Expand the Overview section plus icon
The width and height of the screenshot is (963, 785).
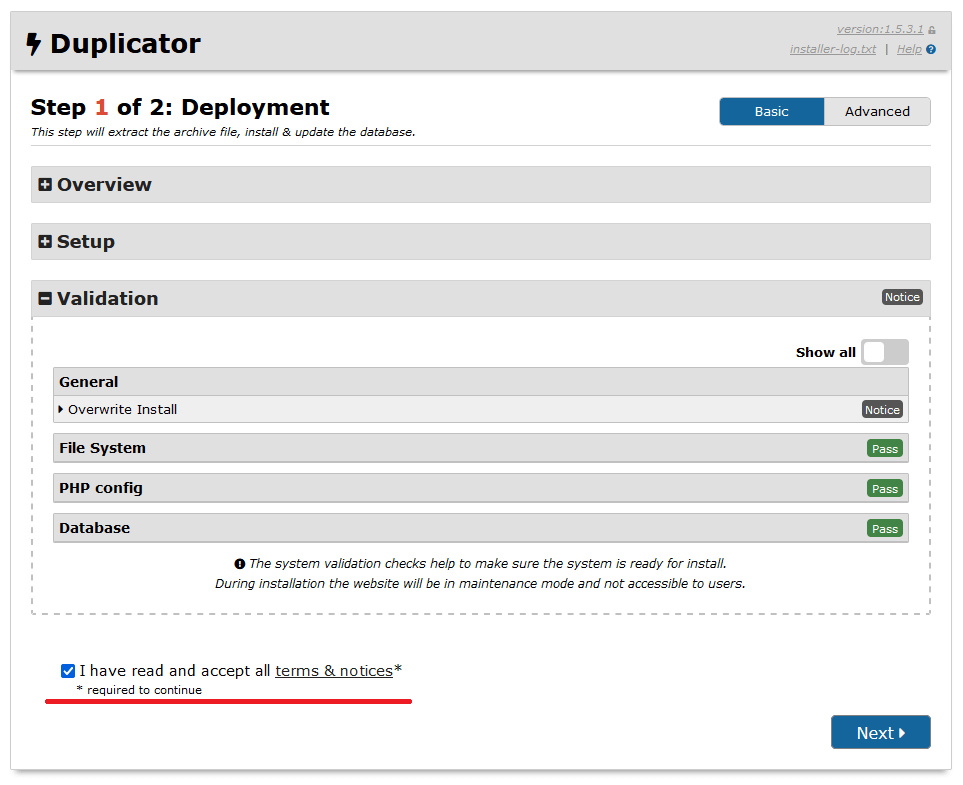point(45,184)
